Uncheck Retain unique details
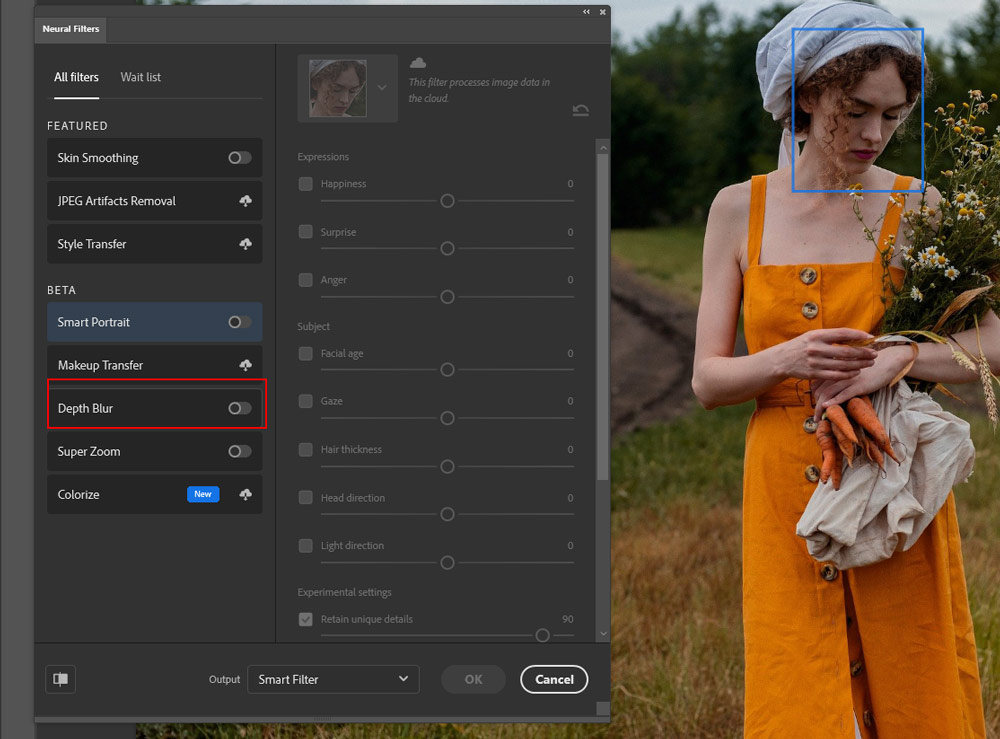 coord(305,619)
